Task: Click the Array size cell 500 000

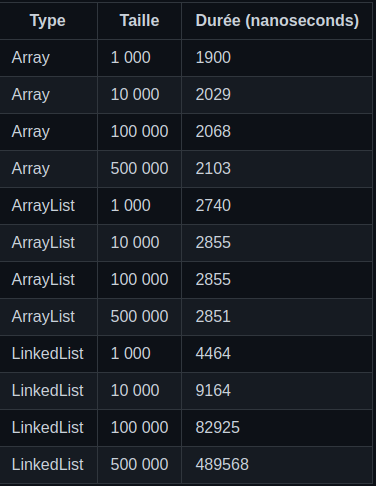Action: tap(139, 169)
